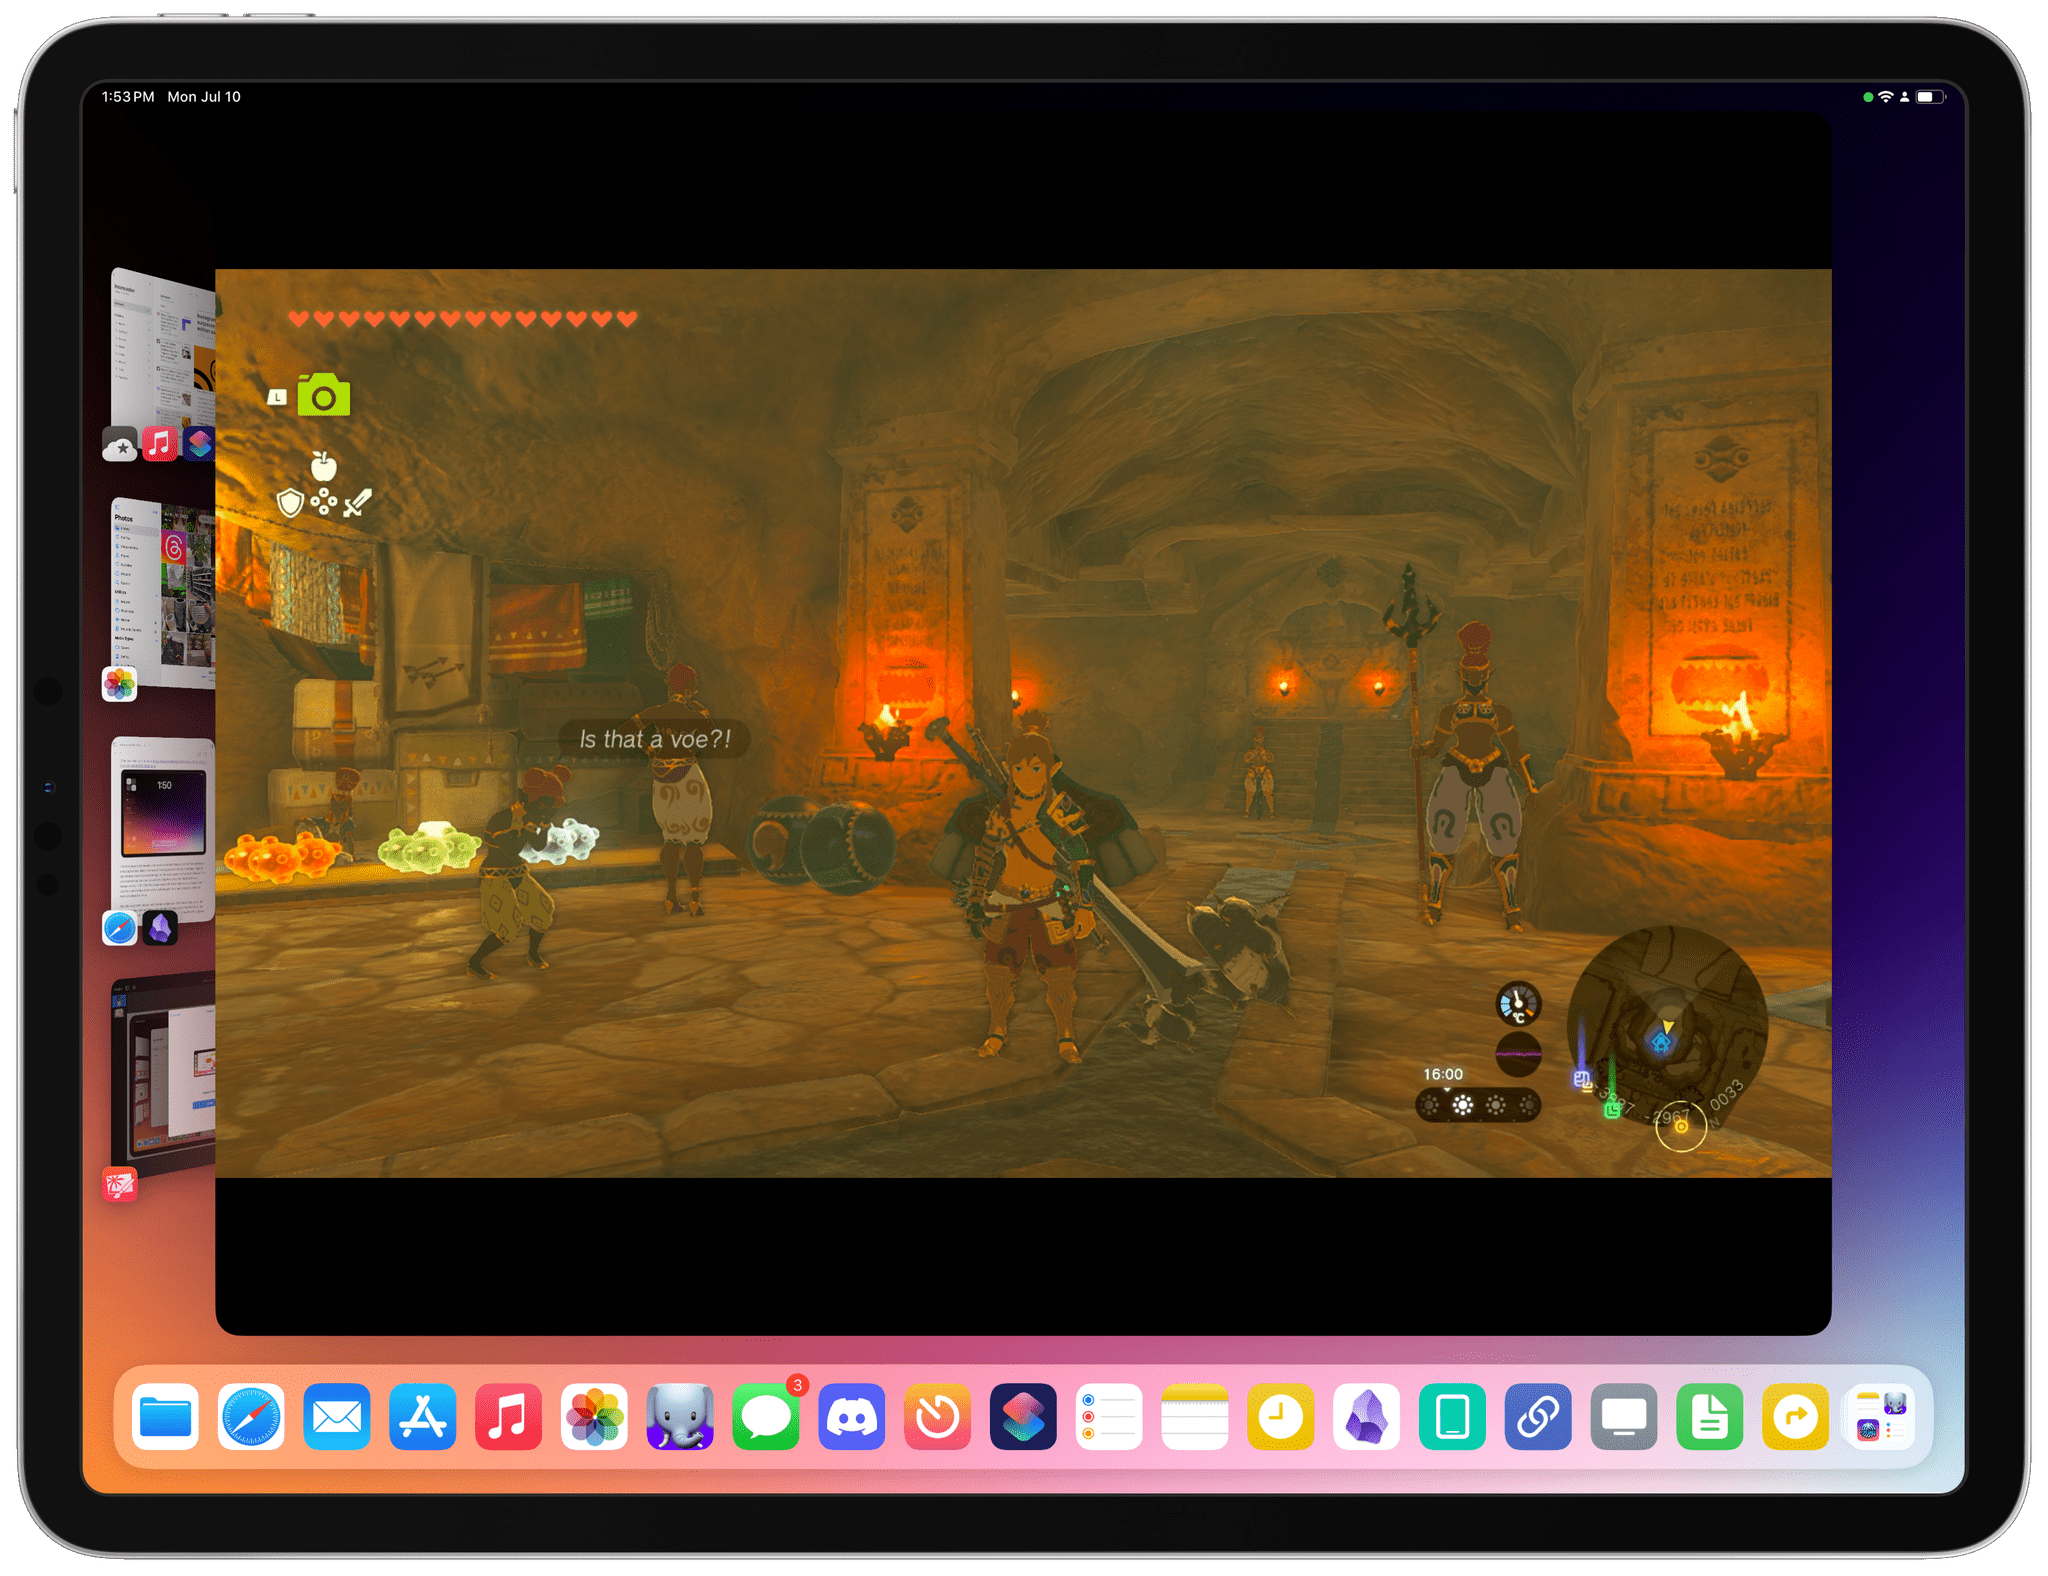This screenshot has height=1576, width=2048.
Task: Tap the row of red hearts
Action: (462, 319)
